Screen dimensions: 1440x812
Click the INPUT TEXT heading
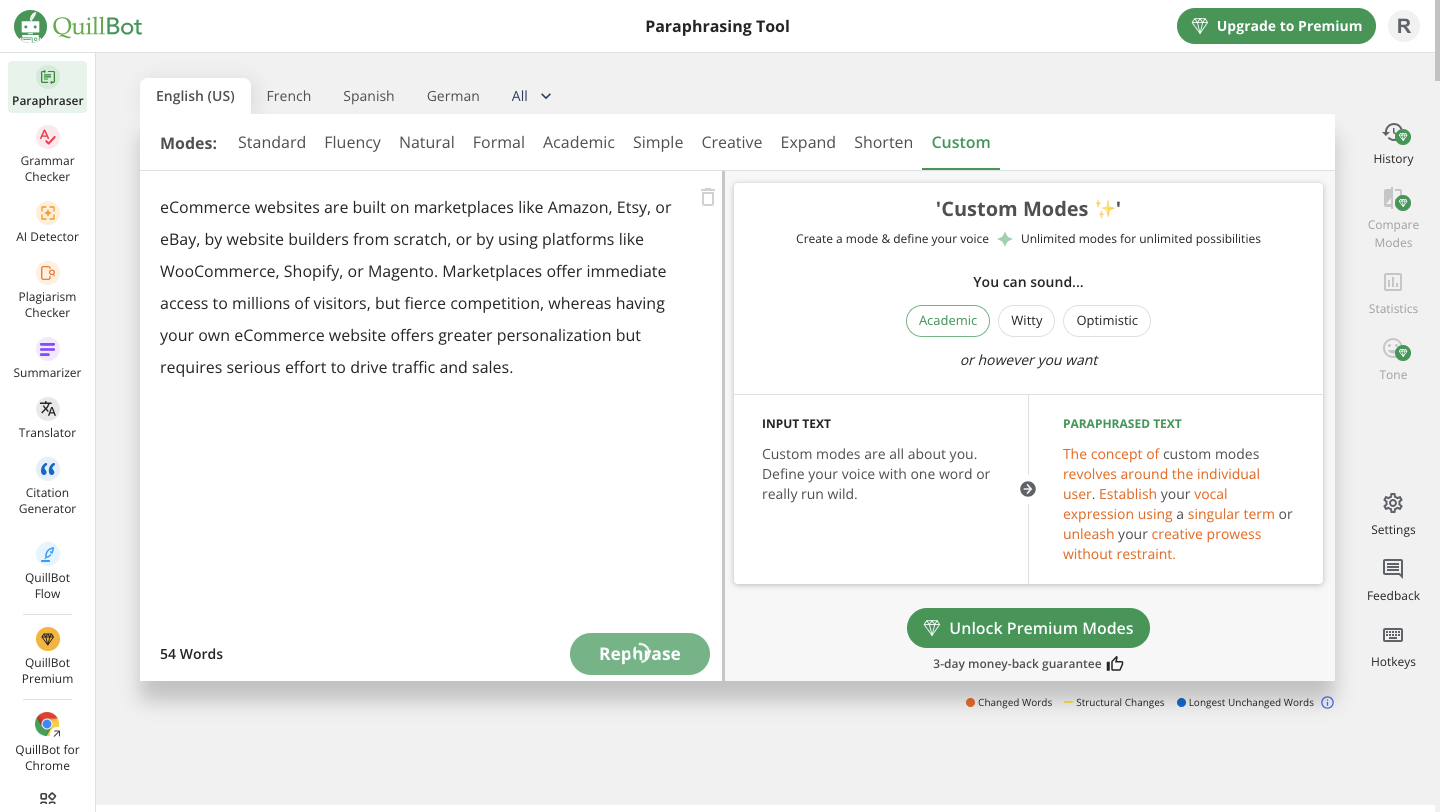click(x=796, y=424)
